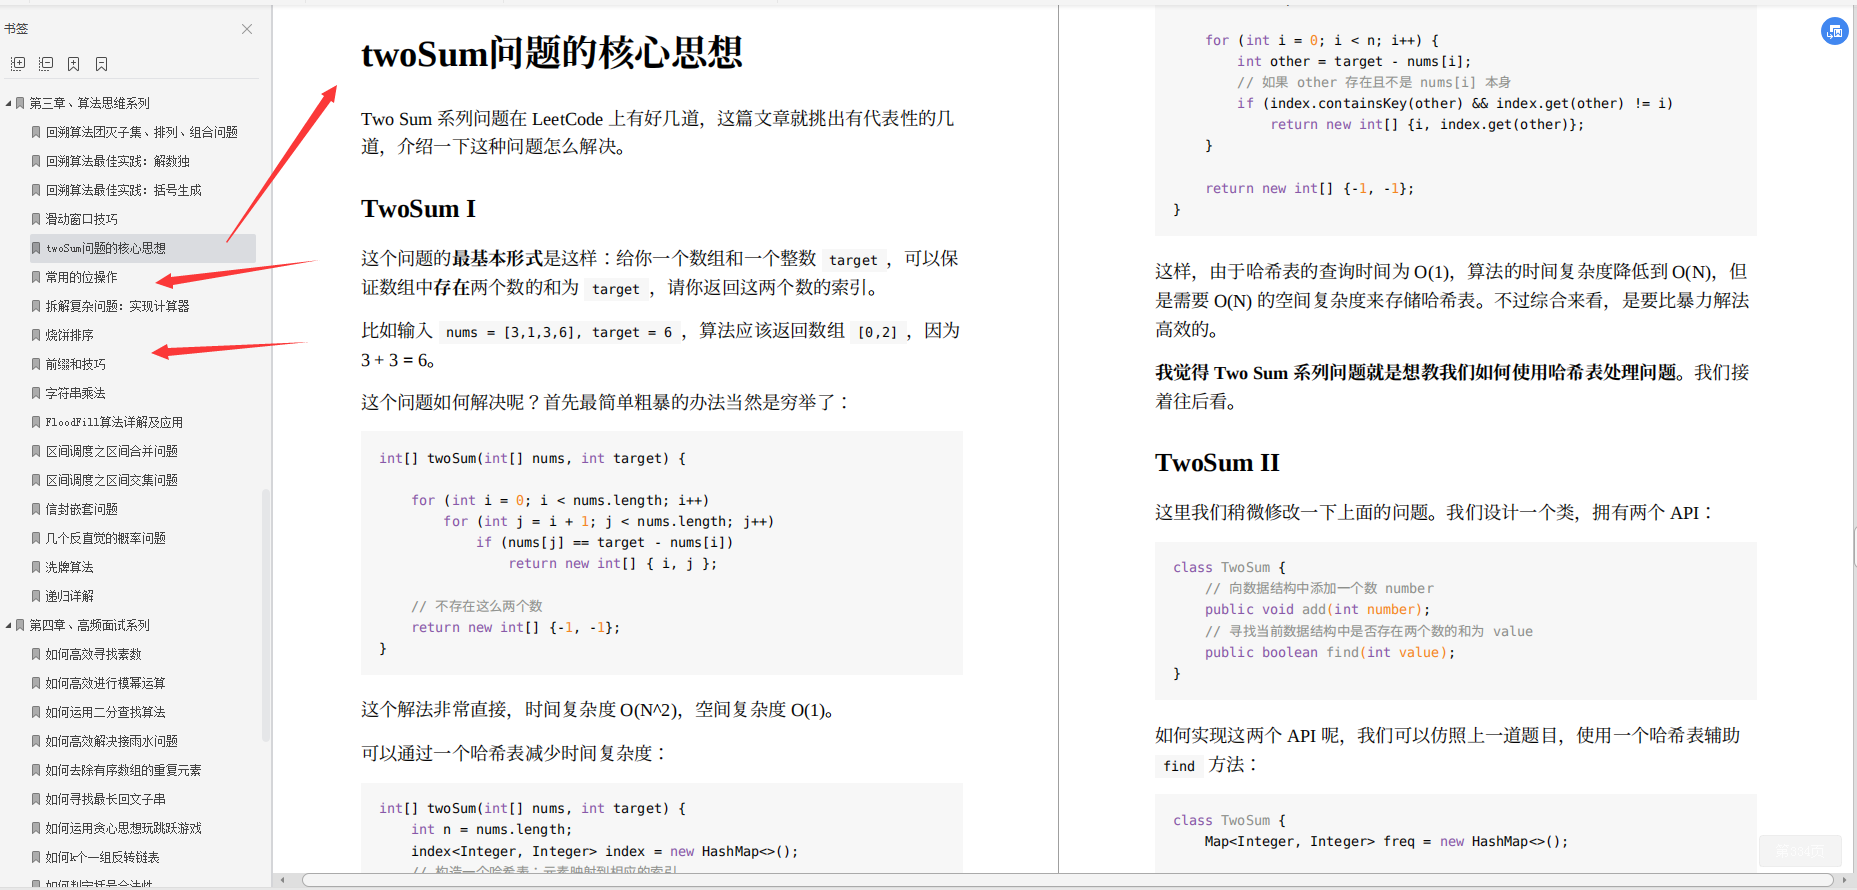Viewport: 1857px width, 890px height.
Task: Select bookmark twoSum问题的核心思想
Action: 105,248
